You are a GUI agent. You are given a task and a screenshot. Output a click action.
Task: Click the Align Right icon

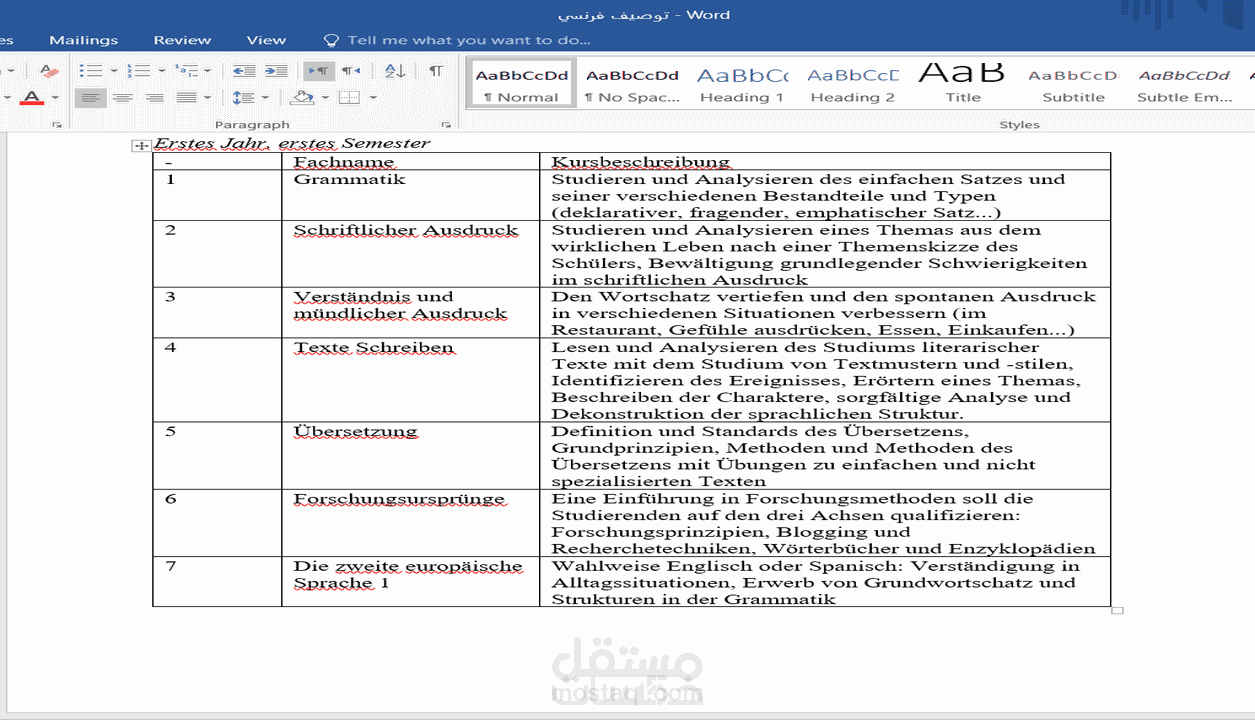pyautogui.click(x=154, y=98)
